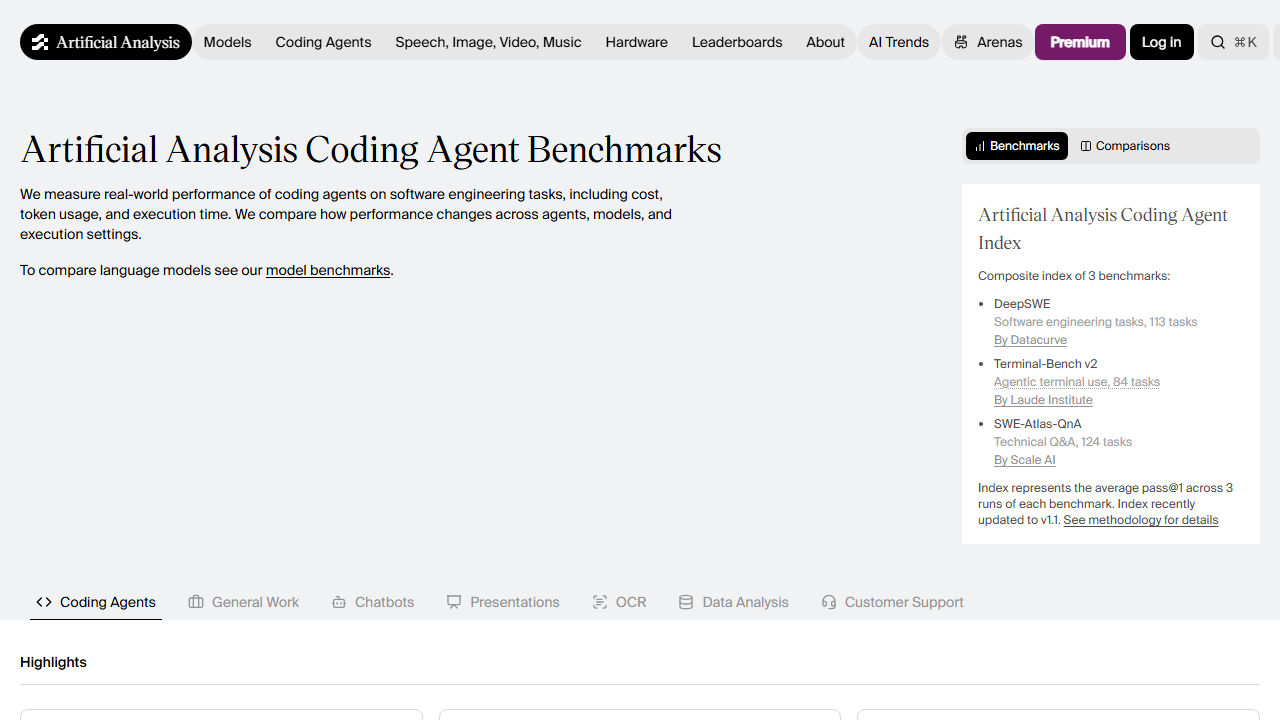This screenshot has width=1280, height=720.
Task: Click the SWE-Atlas-QnA benchmark name
Action: coord(1037,424)
